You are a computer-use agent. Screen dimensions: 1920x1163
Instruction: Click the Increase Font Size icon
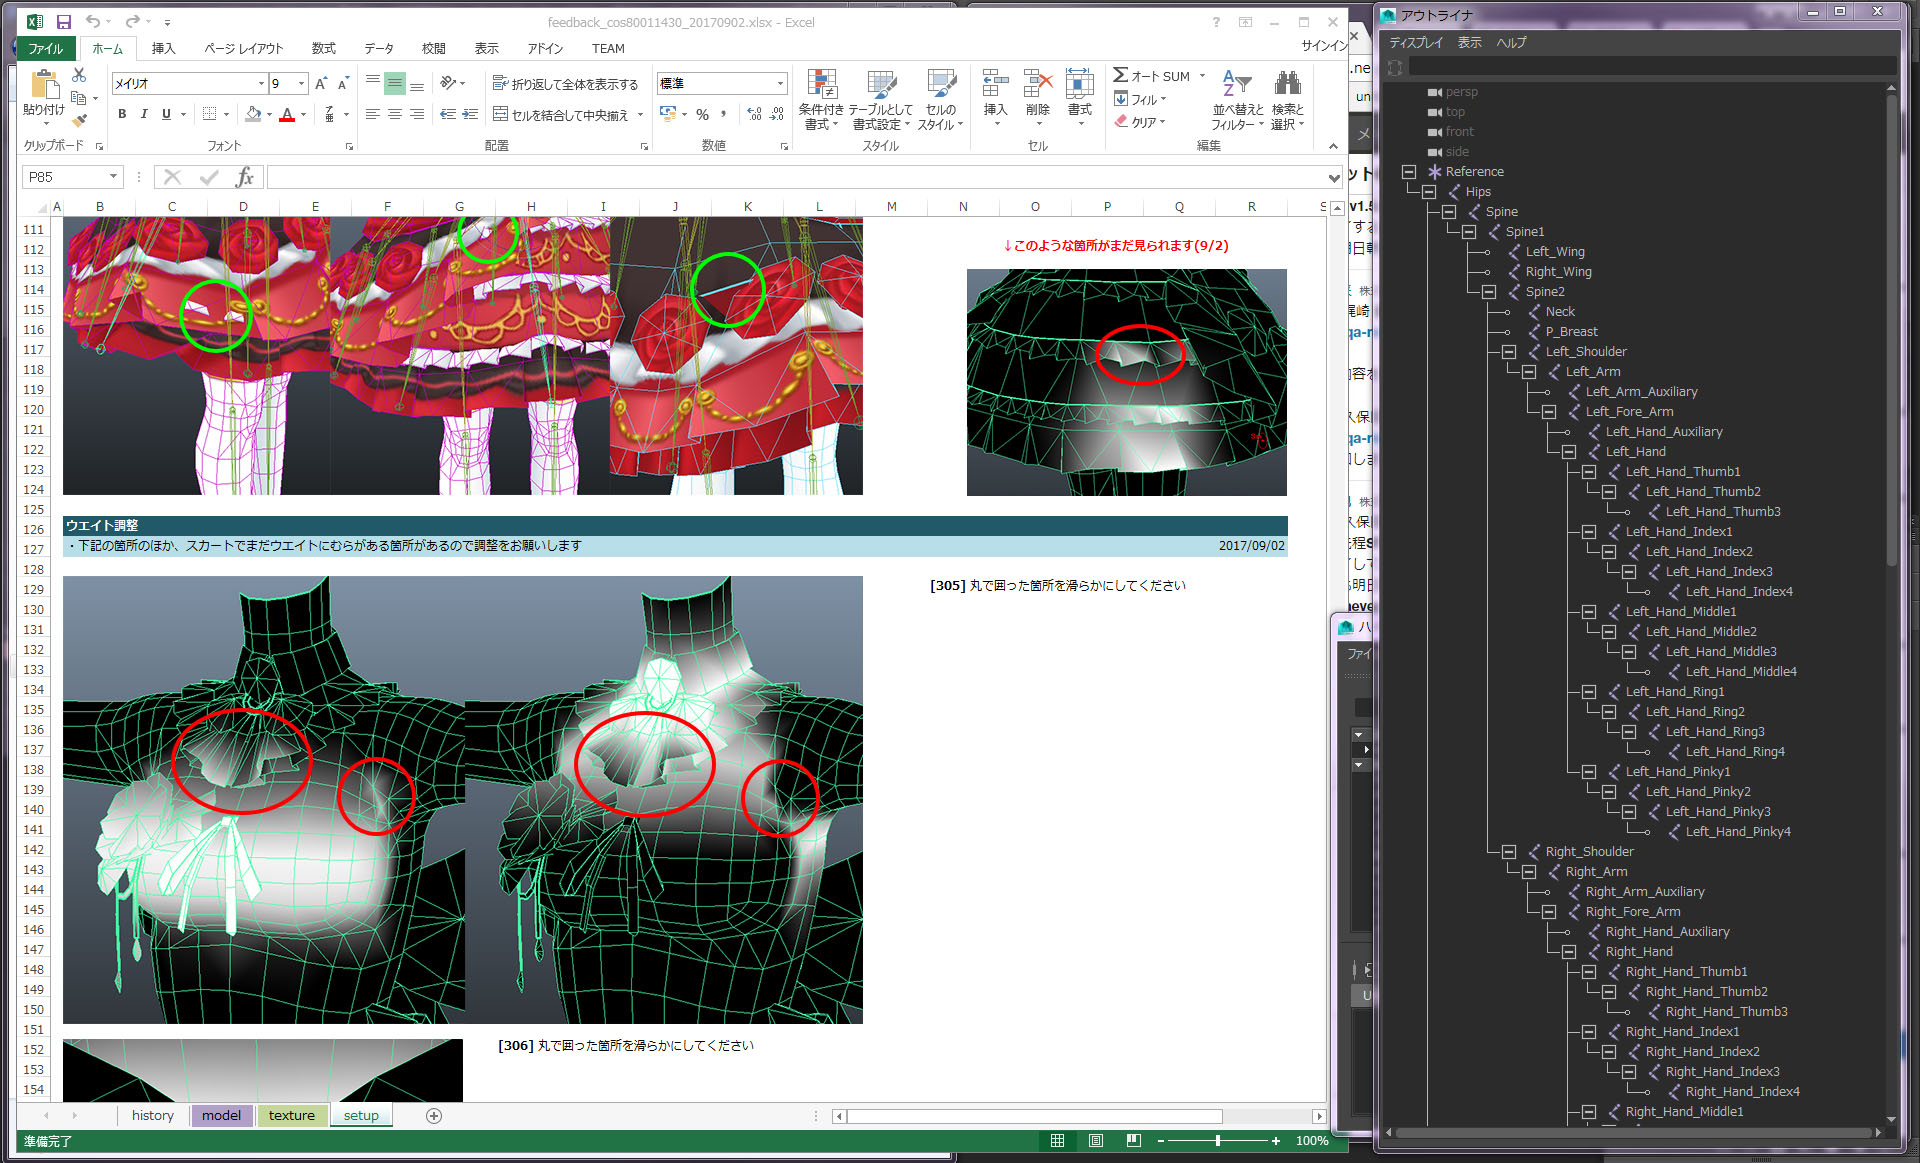[321, 83]
